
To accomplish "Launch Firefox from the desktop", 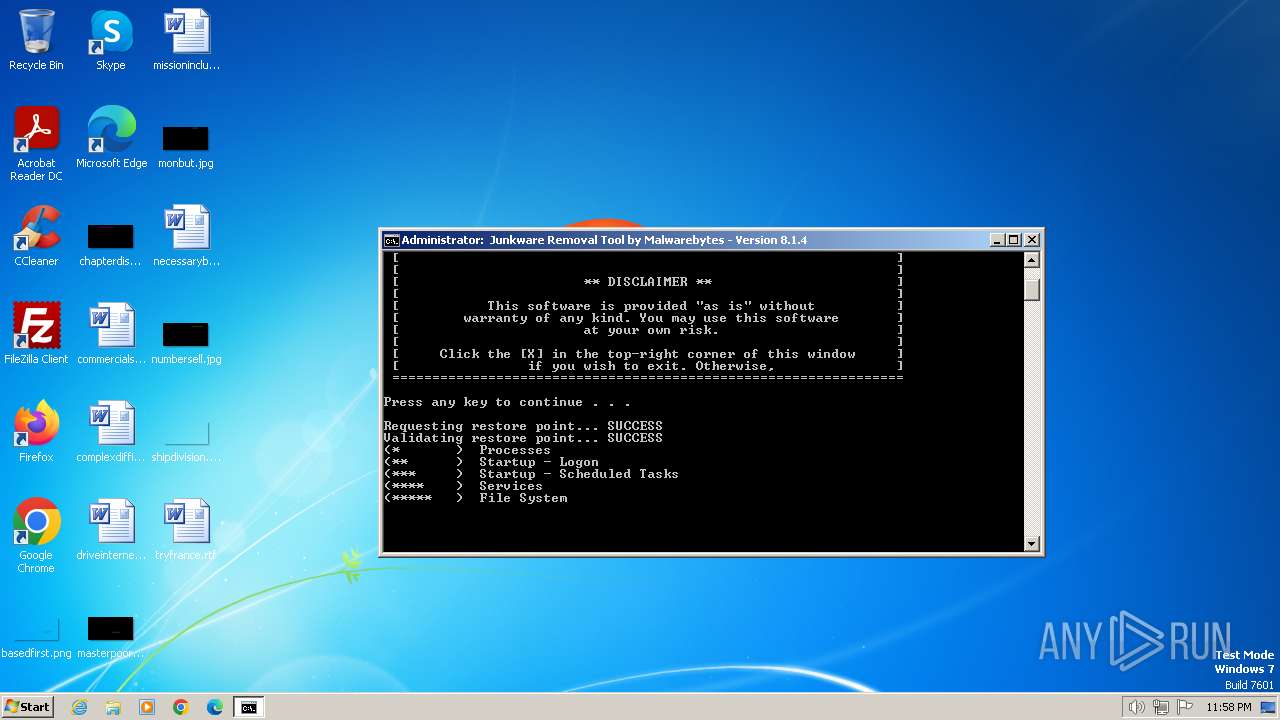I will coord(36,433).
